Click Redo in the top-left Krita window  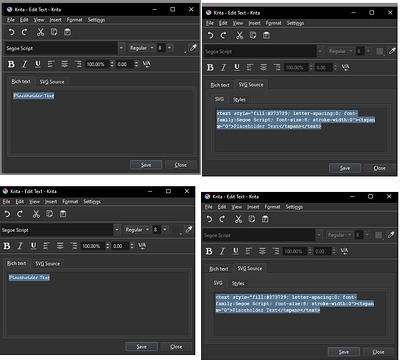click(x=24, y=32)
